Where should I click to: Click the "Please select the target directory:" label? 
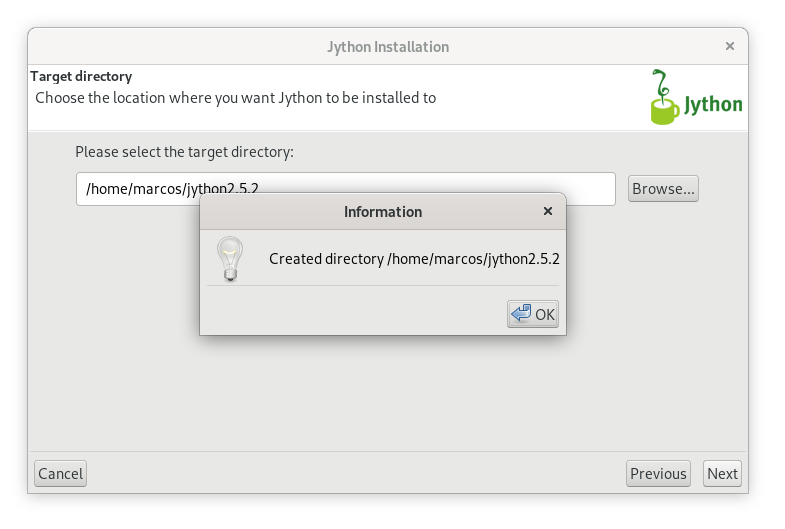pyautogui.click(x=184, y=152)
